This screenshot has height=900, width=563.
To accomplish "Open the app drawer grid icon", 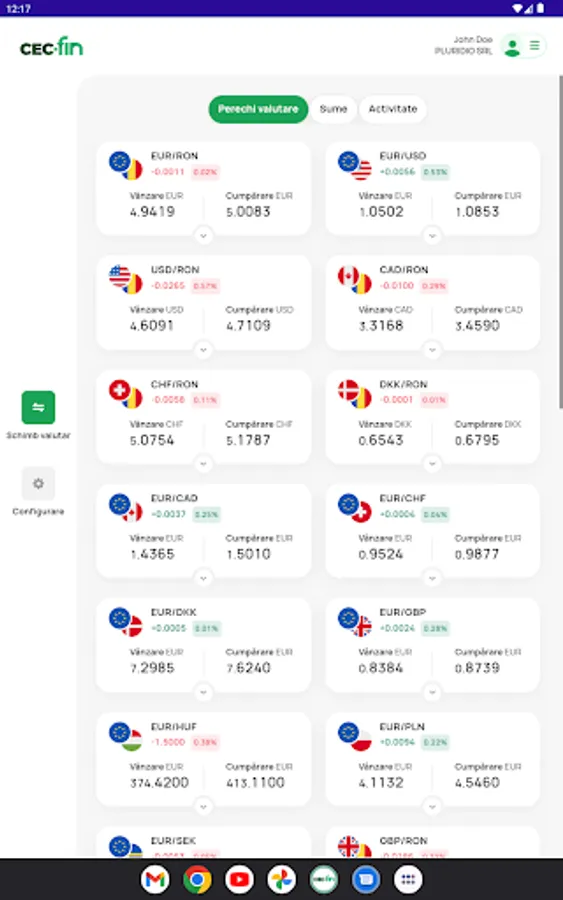I will pyautogui.click(x=408, y=879).
